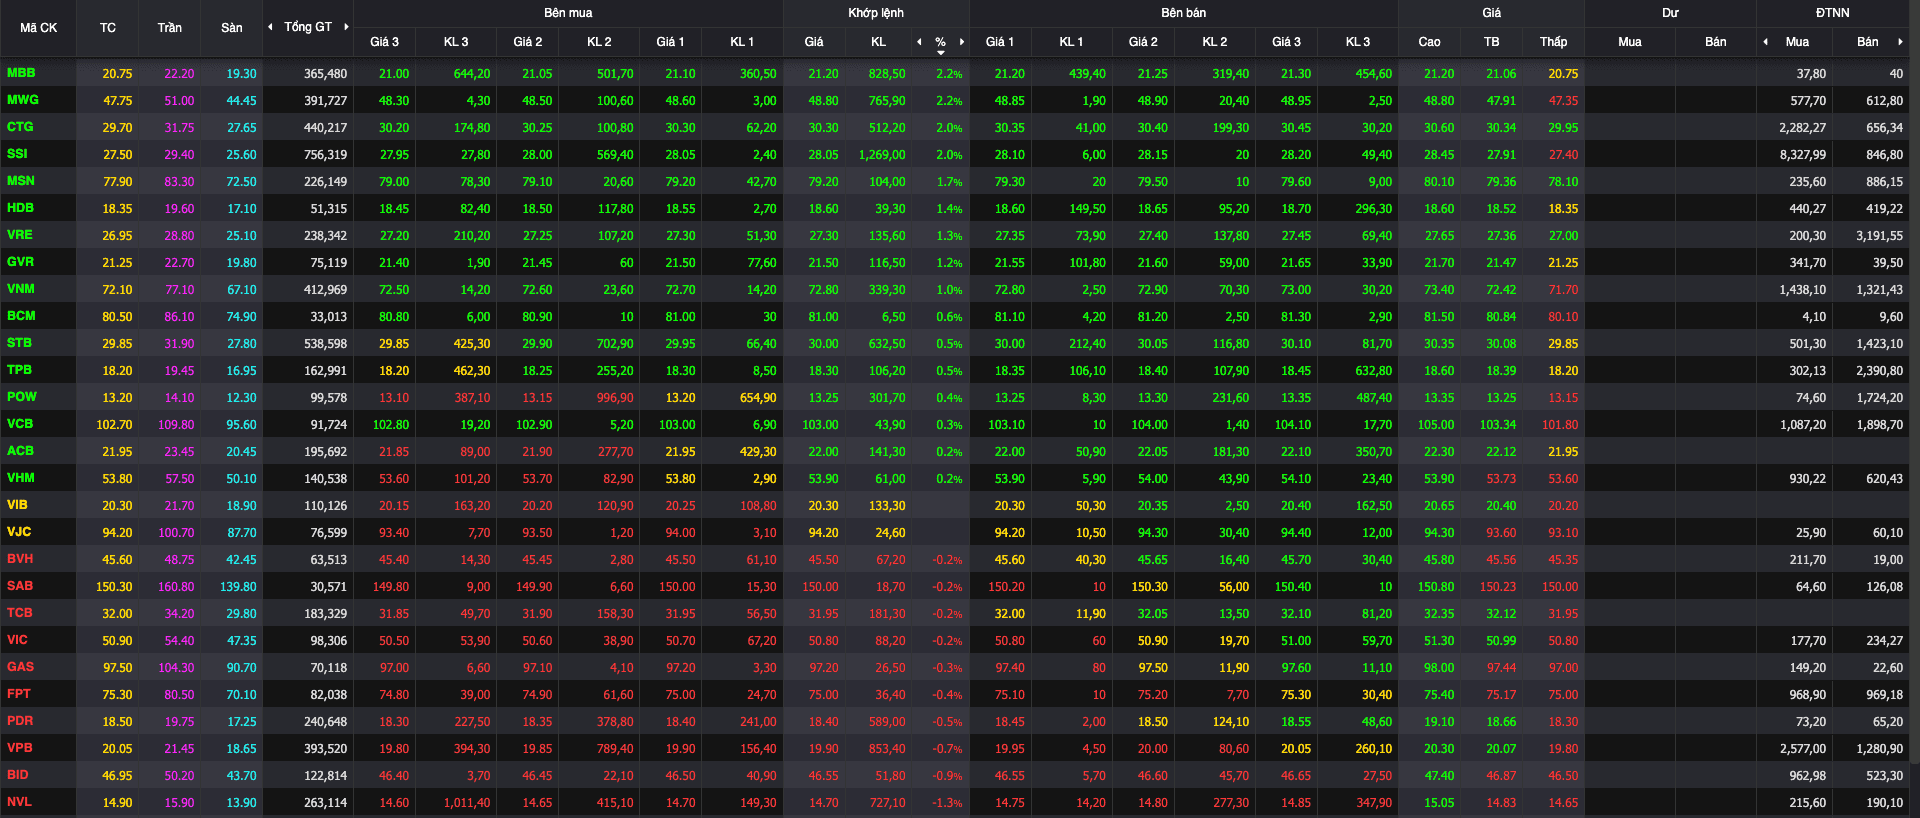Image resolution: width=1920 pixels, height=818 pixels.
Task: Open the PDR ticker symbol
Action: click(20, 721)
